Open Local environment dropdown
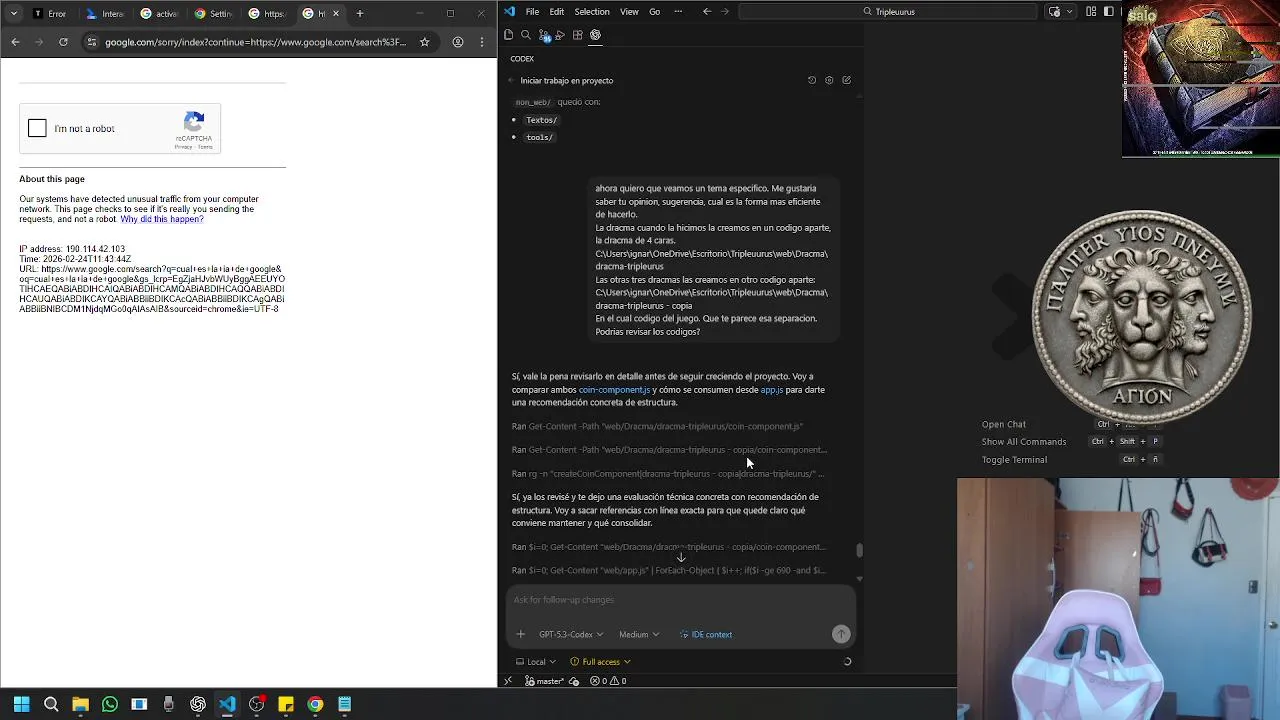The height and width of the screenshot is (720, 1280). pyautogui.click(x=537, y=661)
